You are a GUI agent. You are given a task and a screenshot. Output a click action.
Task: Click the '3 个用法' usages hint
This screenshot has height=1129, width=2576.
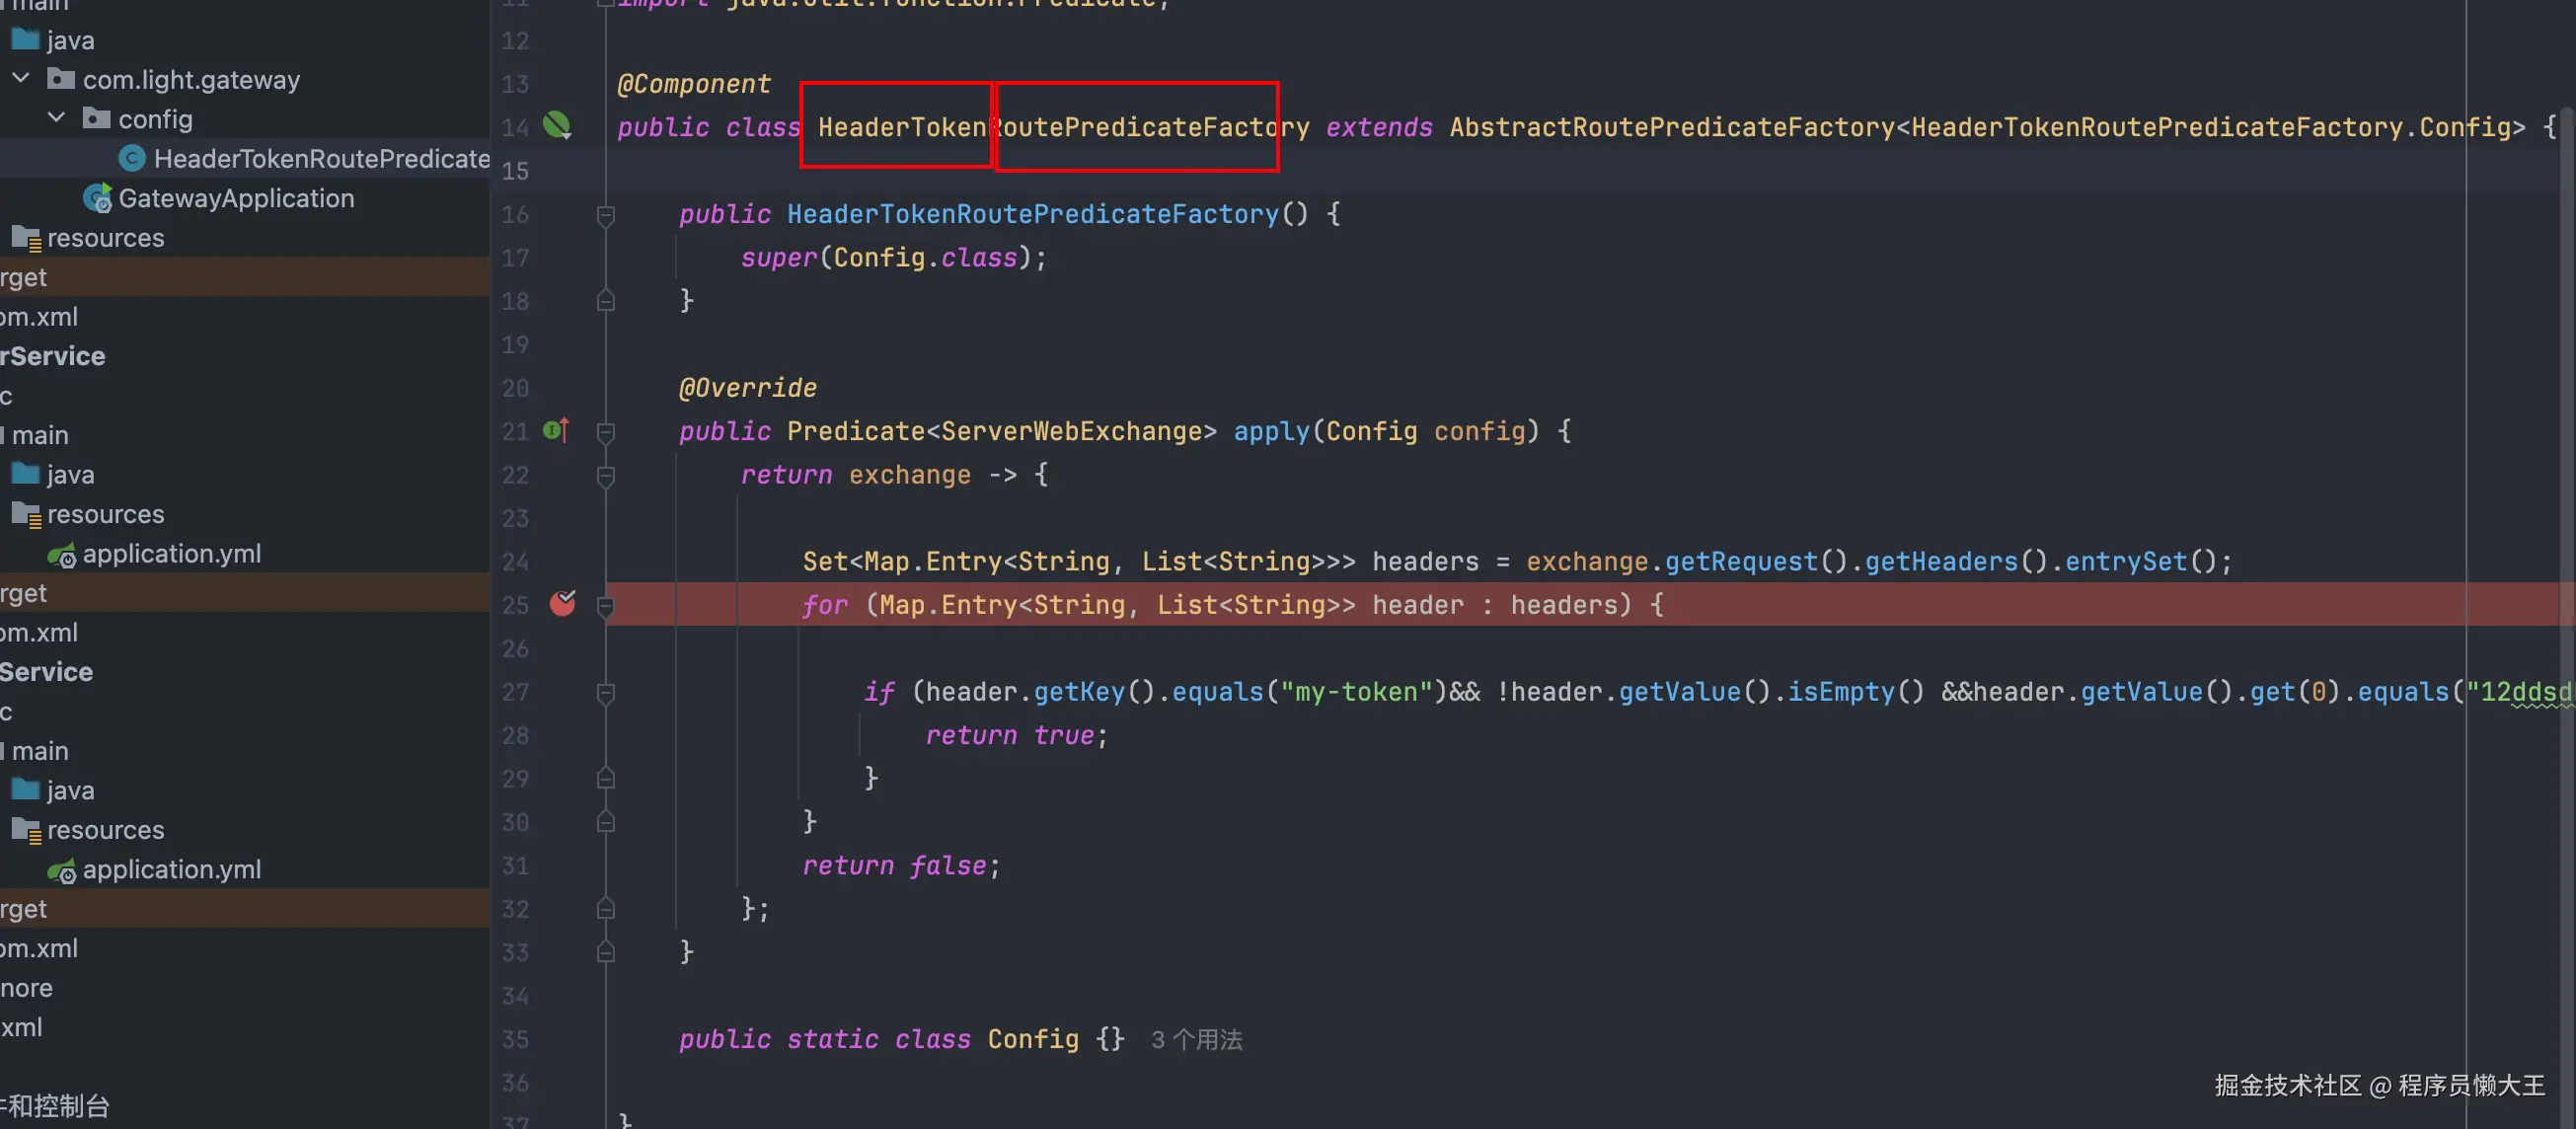1196,1040
